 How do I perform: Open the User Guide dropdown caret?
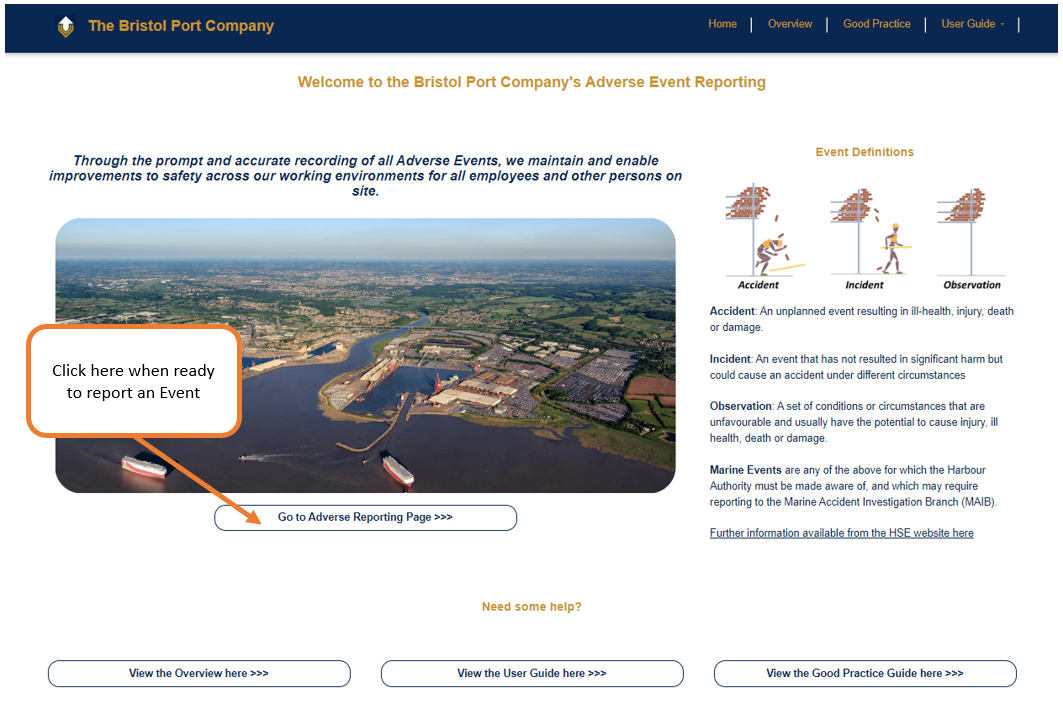(1004, 24)
